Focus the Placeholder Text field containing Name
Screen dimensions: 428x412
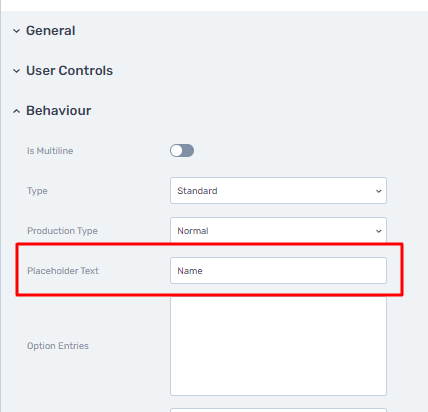point(278,270)
